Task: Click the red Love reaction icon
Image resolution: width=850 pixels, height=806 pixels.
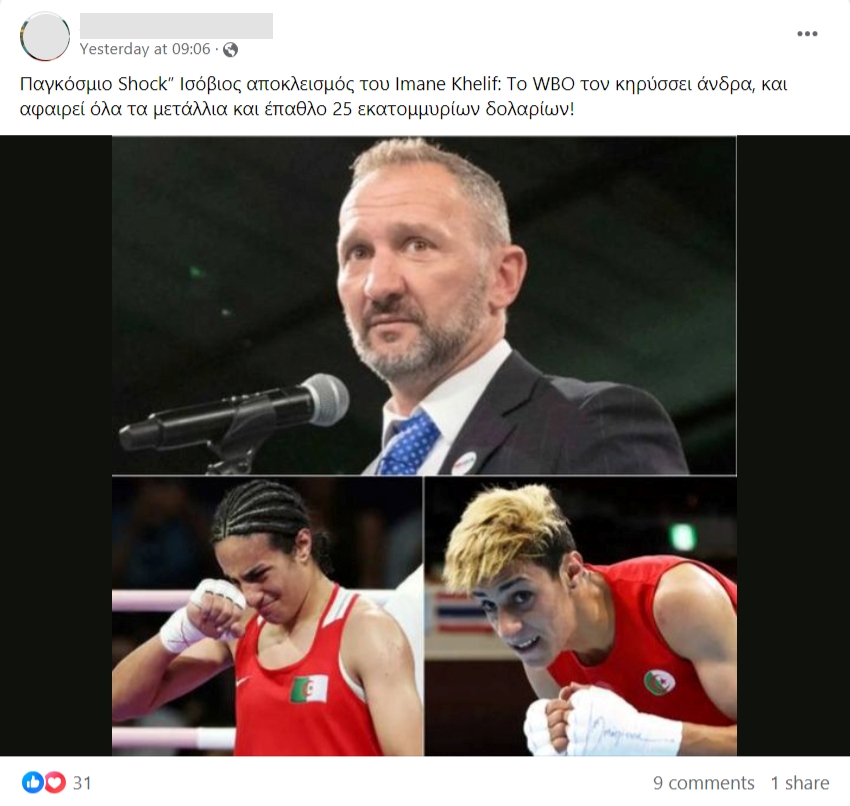Action: tap(55, 782)
